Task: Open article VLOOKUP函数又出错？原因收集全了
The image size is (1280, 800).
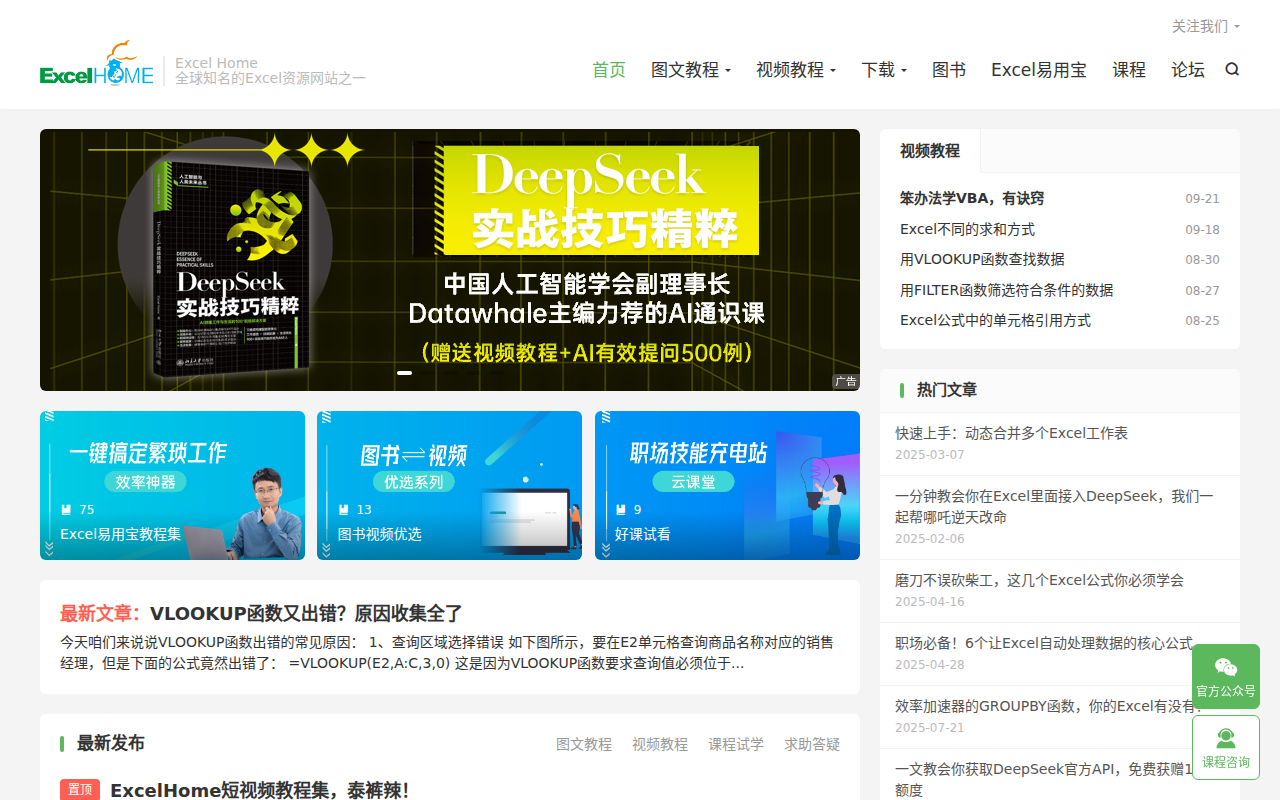Action: (306, 613)
